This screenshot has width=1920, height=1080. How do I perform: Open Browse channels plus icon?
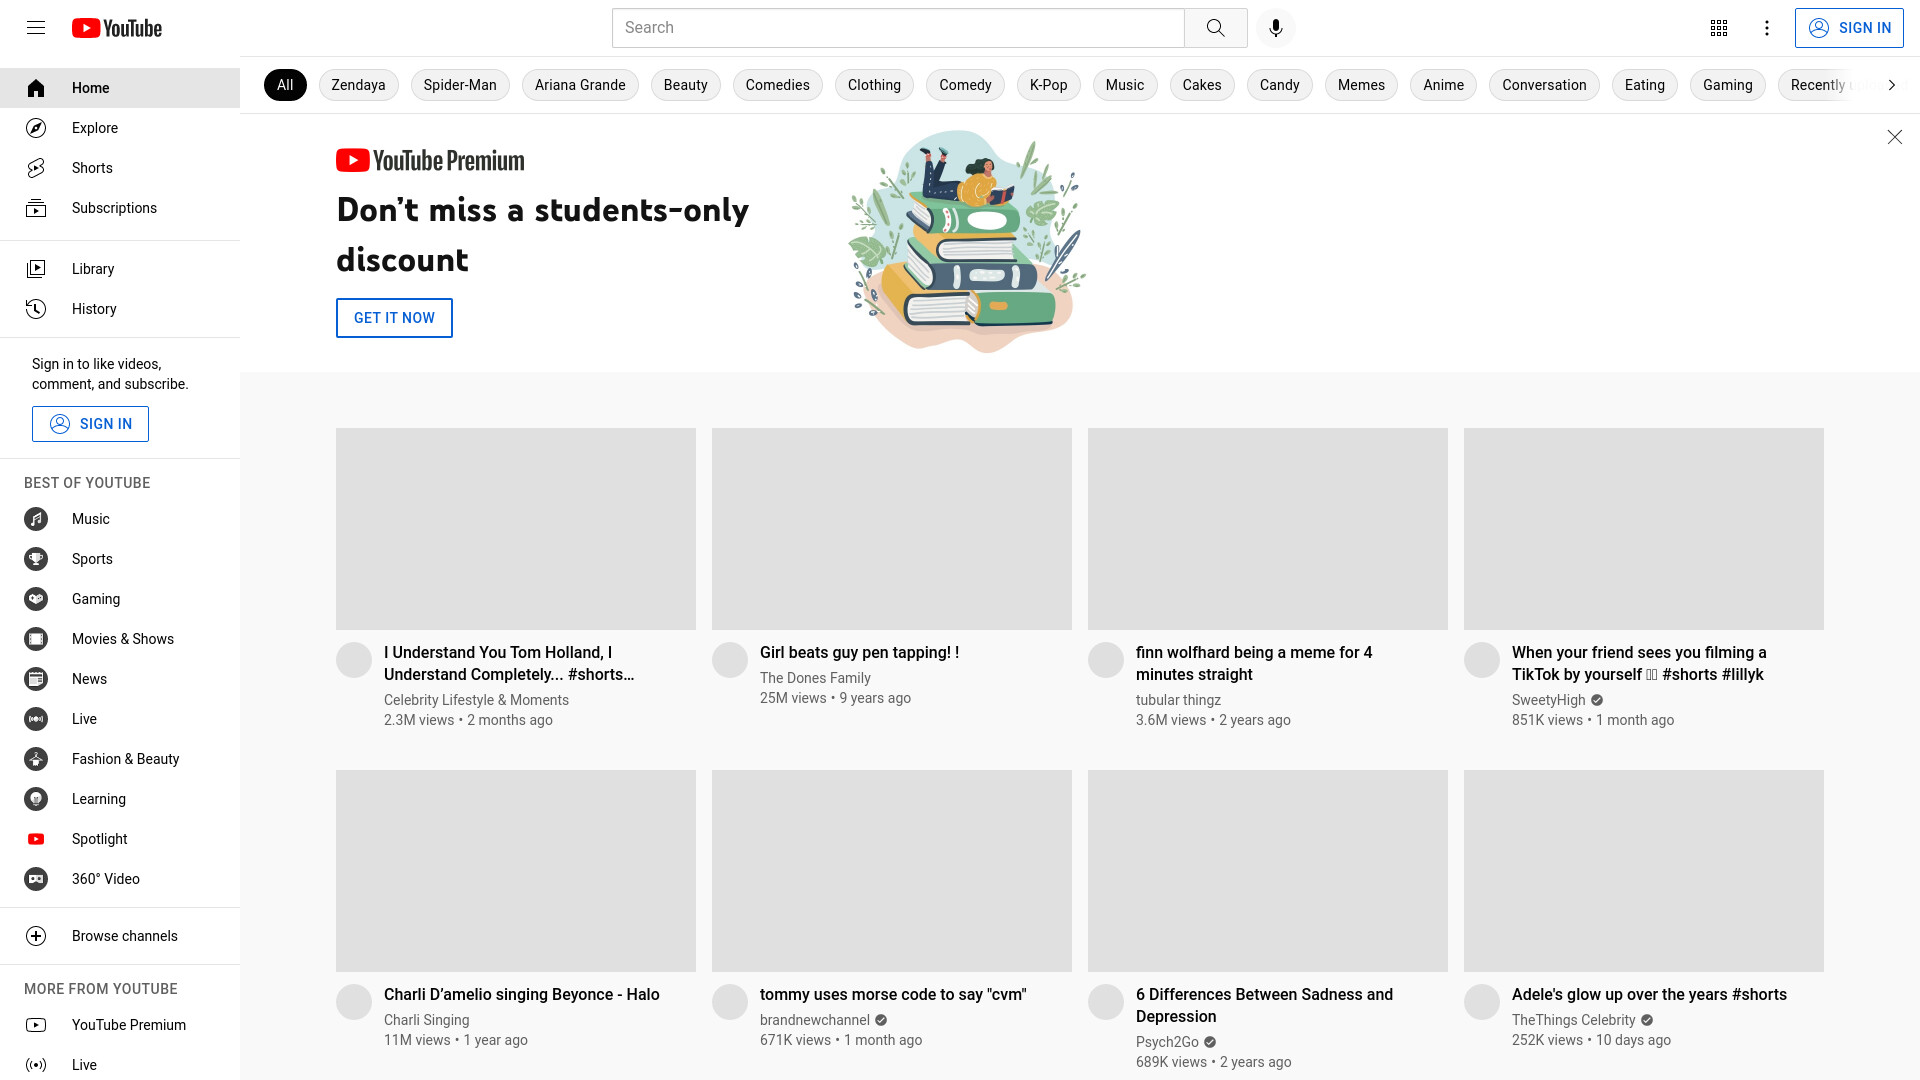[36, 936]
